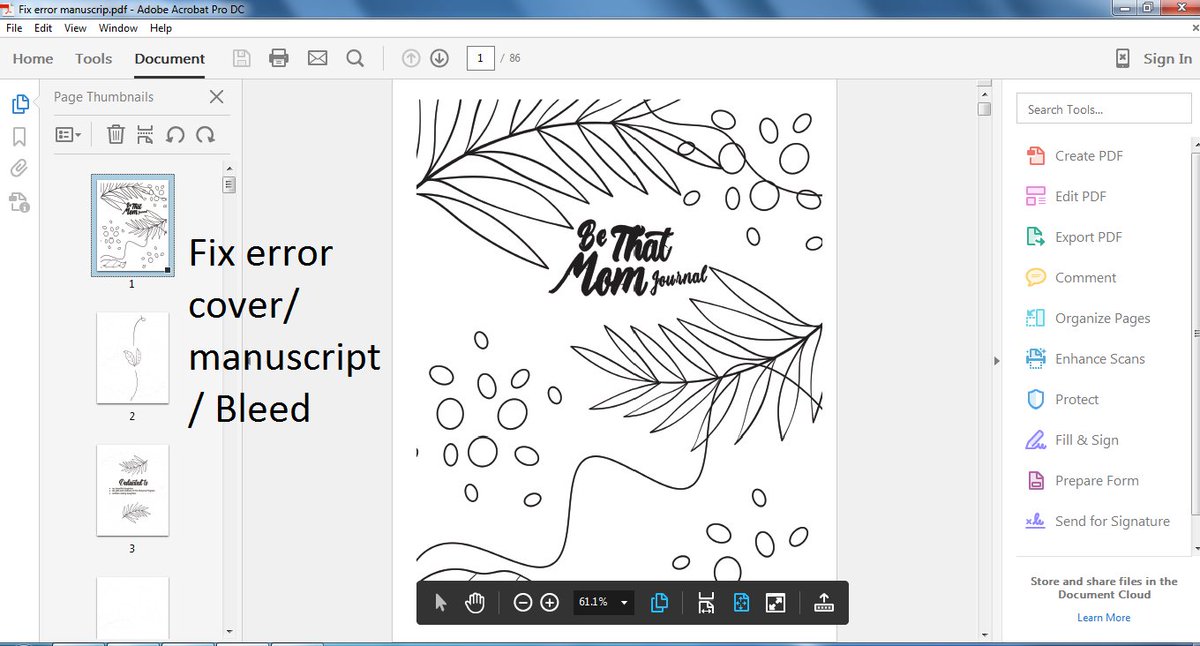Click the Learn More link
Screen dimensions: 1200x646
point(1104,618)
